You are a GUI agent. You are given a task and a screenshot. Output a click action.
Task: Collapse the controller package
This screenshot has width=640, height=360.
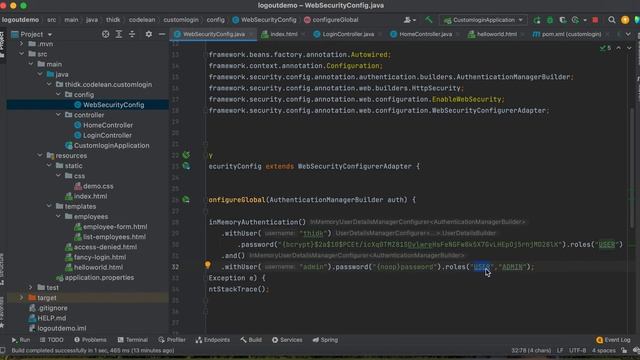coord(58,115)
